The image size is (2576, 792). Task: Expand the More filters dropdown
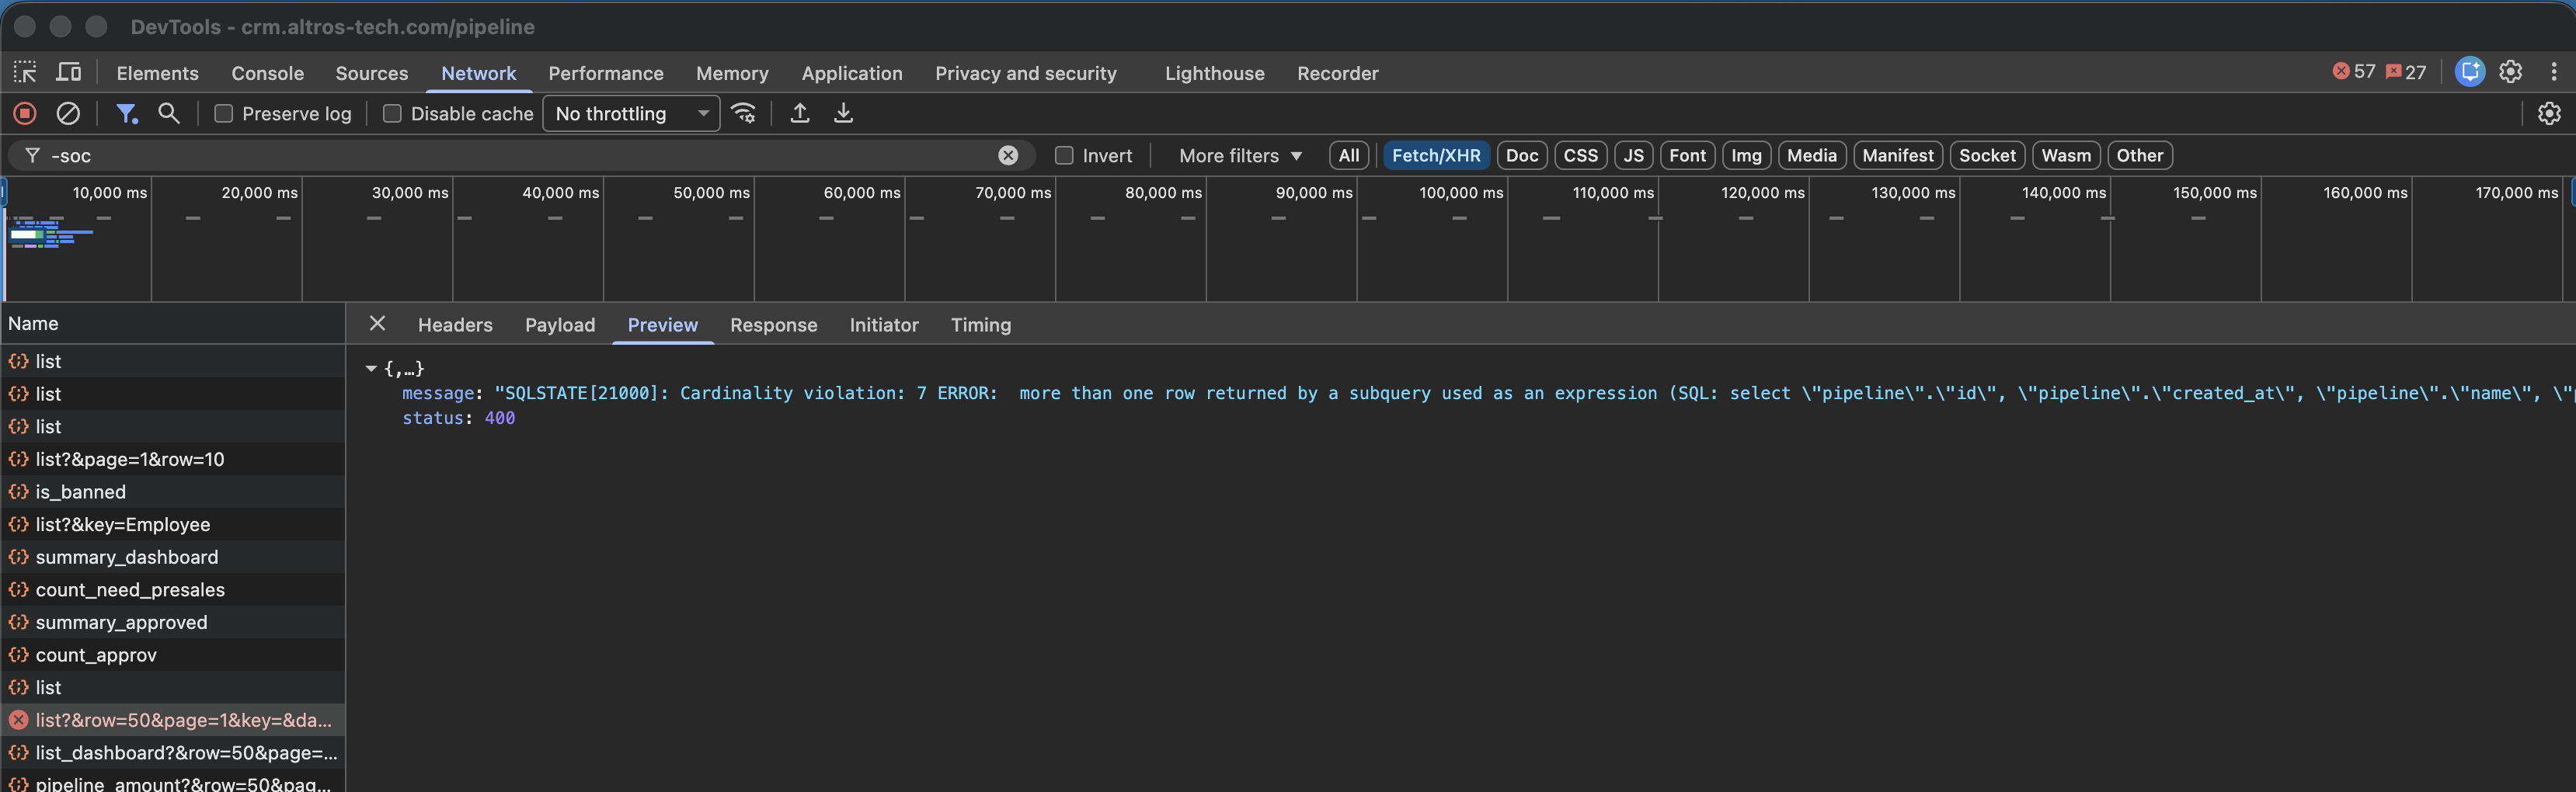pyautogui.click(x=1240, y=156)
